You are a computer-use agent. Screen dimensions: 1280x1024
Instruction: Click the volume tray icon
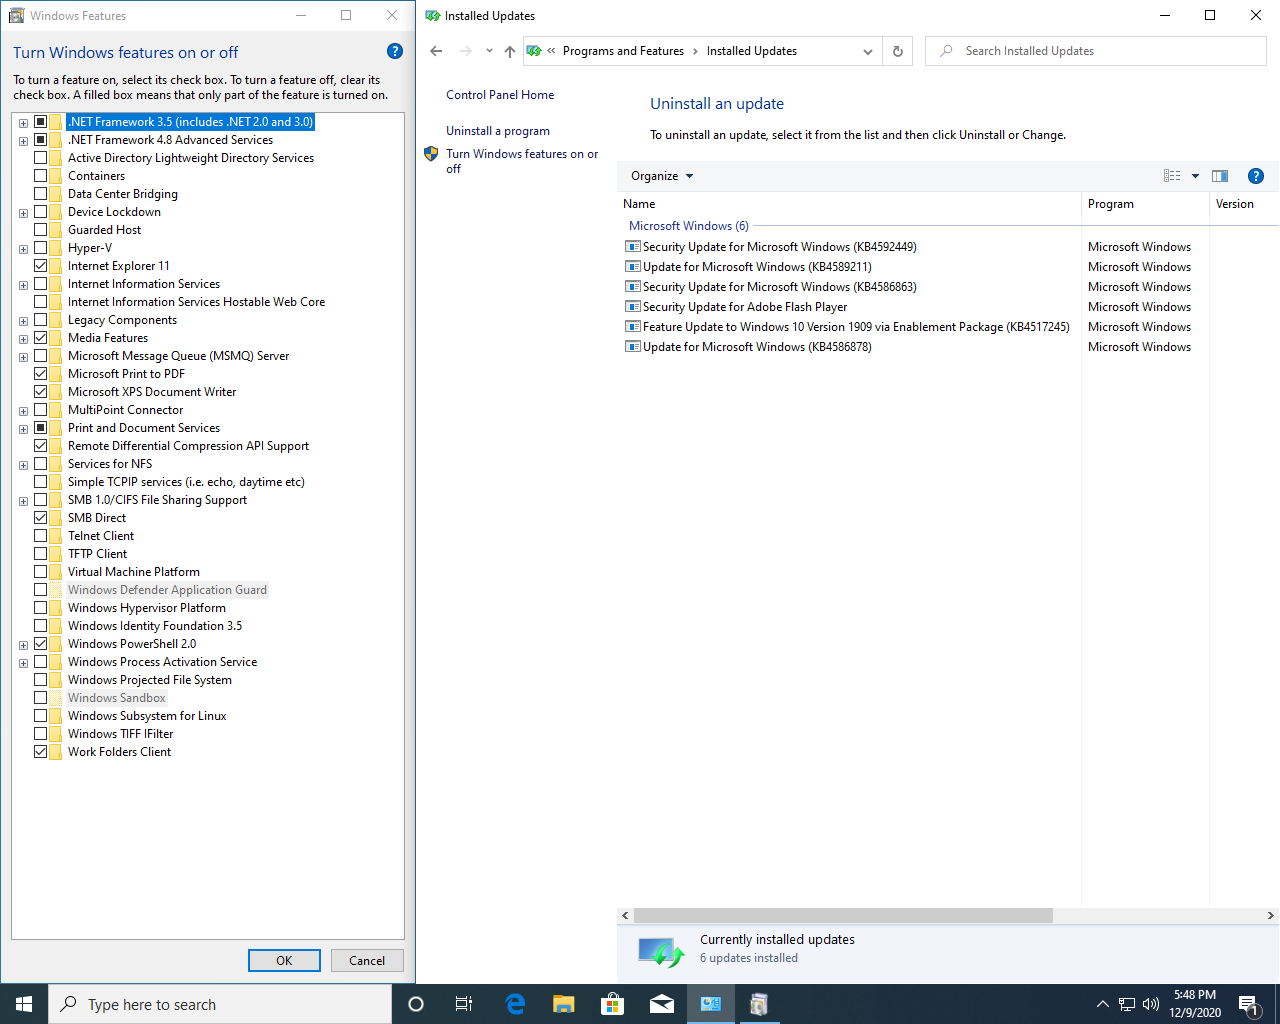pos(1151,1004)
